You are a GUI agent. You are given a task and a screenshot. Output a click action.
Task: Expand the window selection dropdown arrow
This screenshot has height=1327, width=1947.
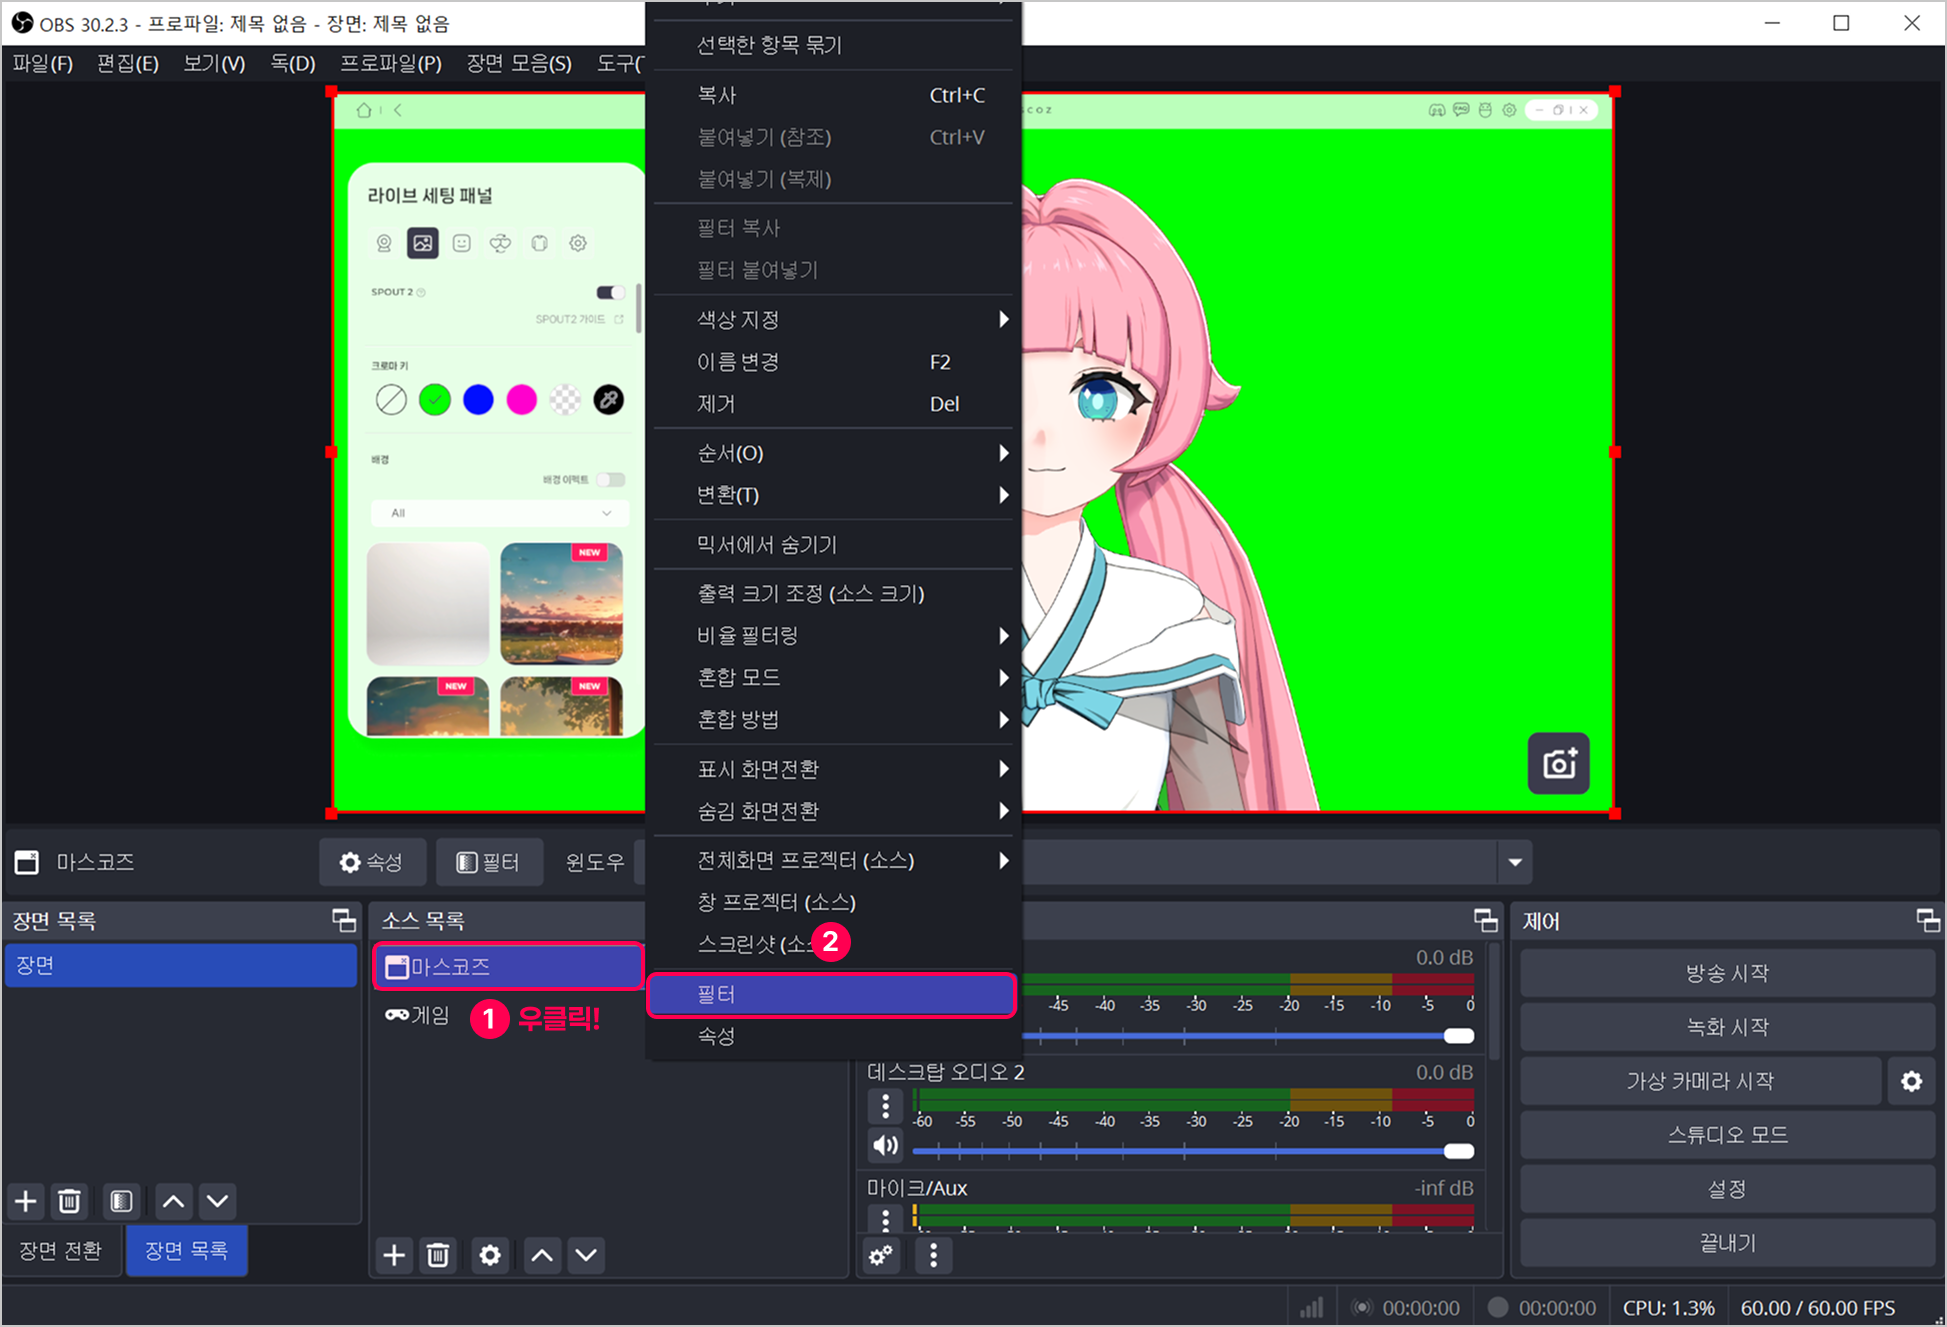point(1515,862)
